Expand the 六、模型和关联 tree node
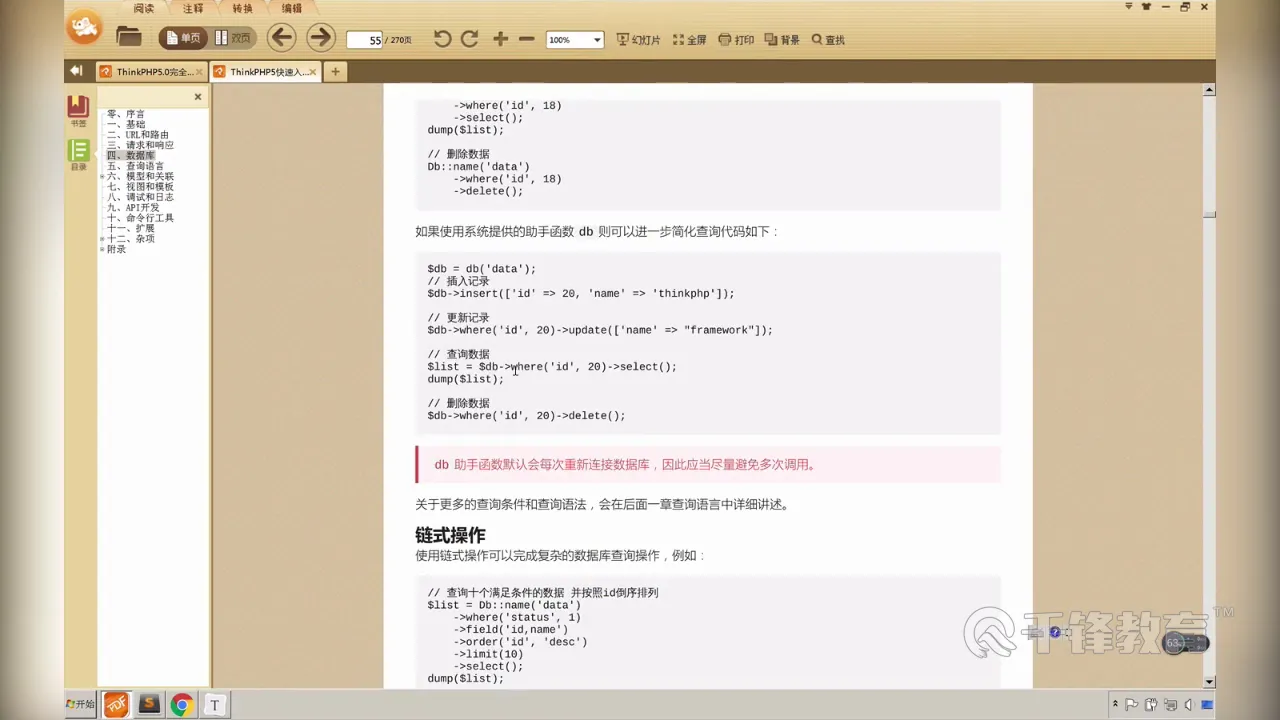Viewport: 1280px width, 720px height. [102, 177]
